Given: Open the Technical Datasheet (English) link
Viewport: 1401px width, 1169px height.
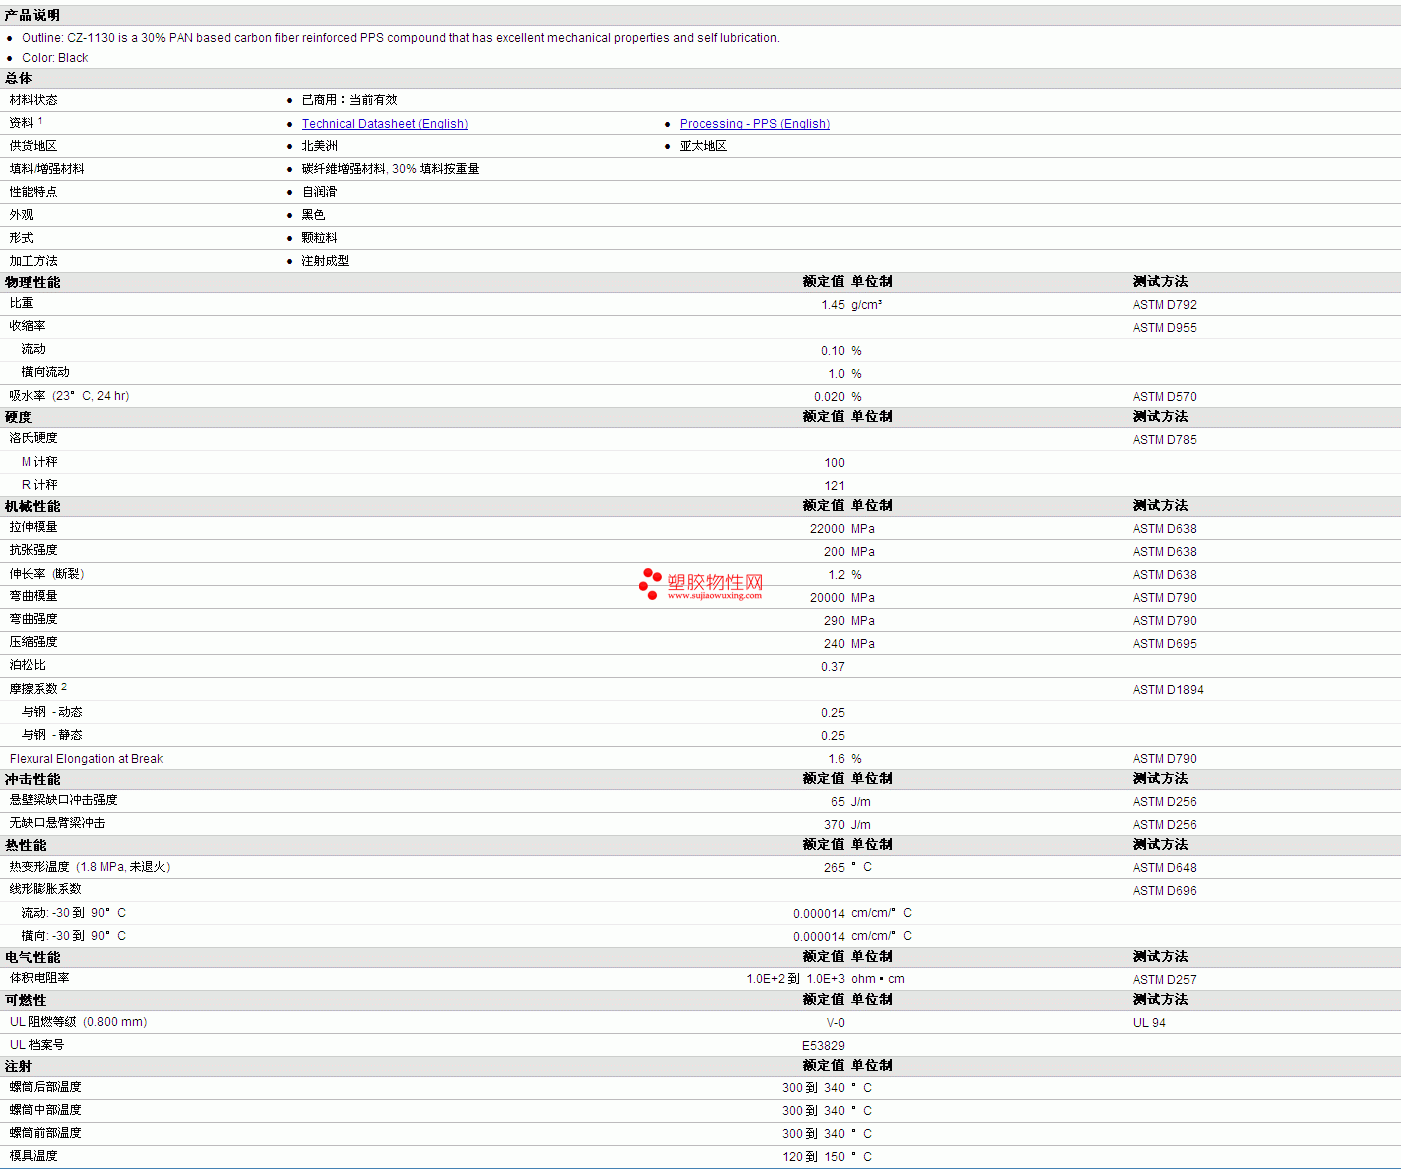Looking at the screenshot, I should 385,124.
